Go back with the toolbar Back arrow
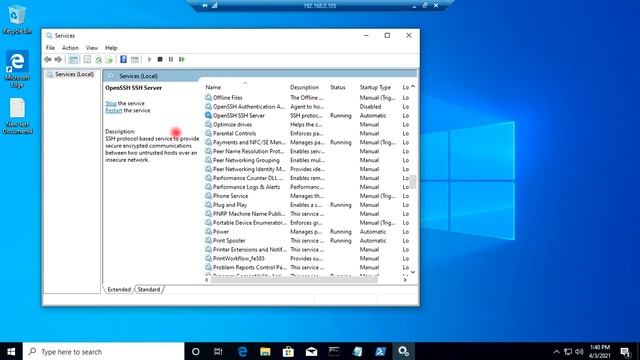Image resolution: width=640 pixels, height=360 pixels. tap(48, 60)
